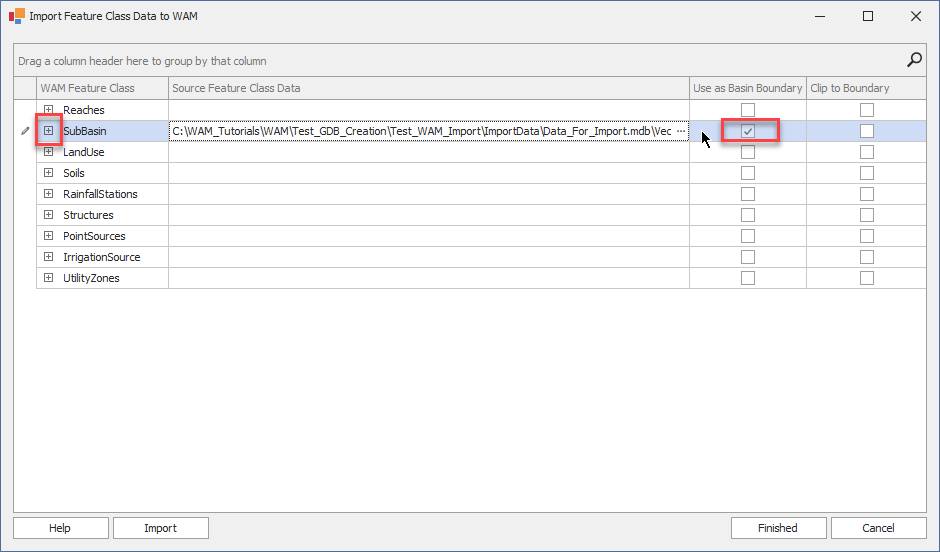Select the SubBasin feature class text
940x552 pixels.
(x=85, y=131)
